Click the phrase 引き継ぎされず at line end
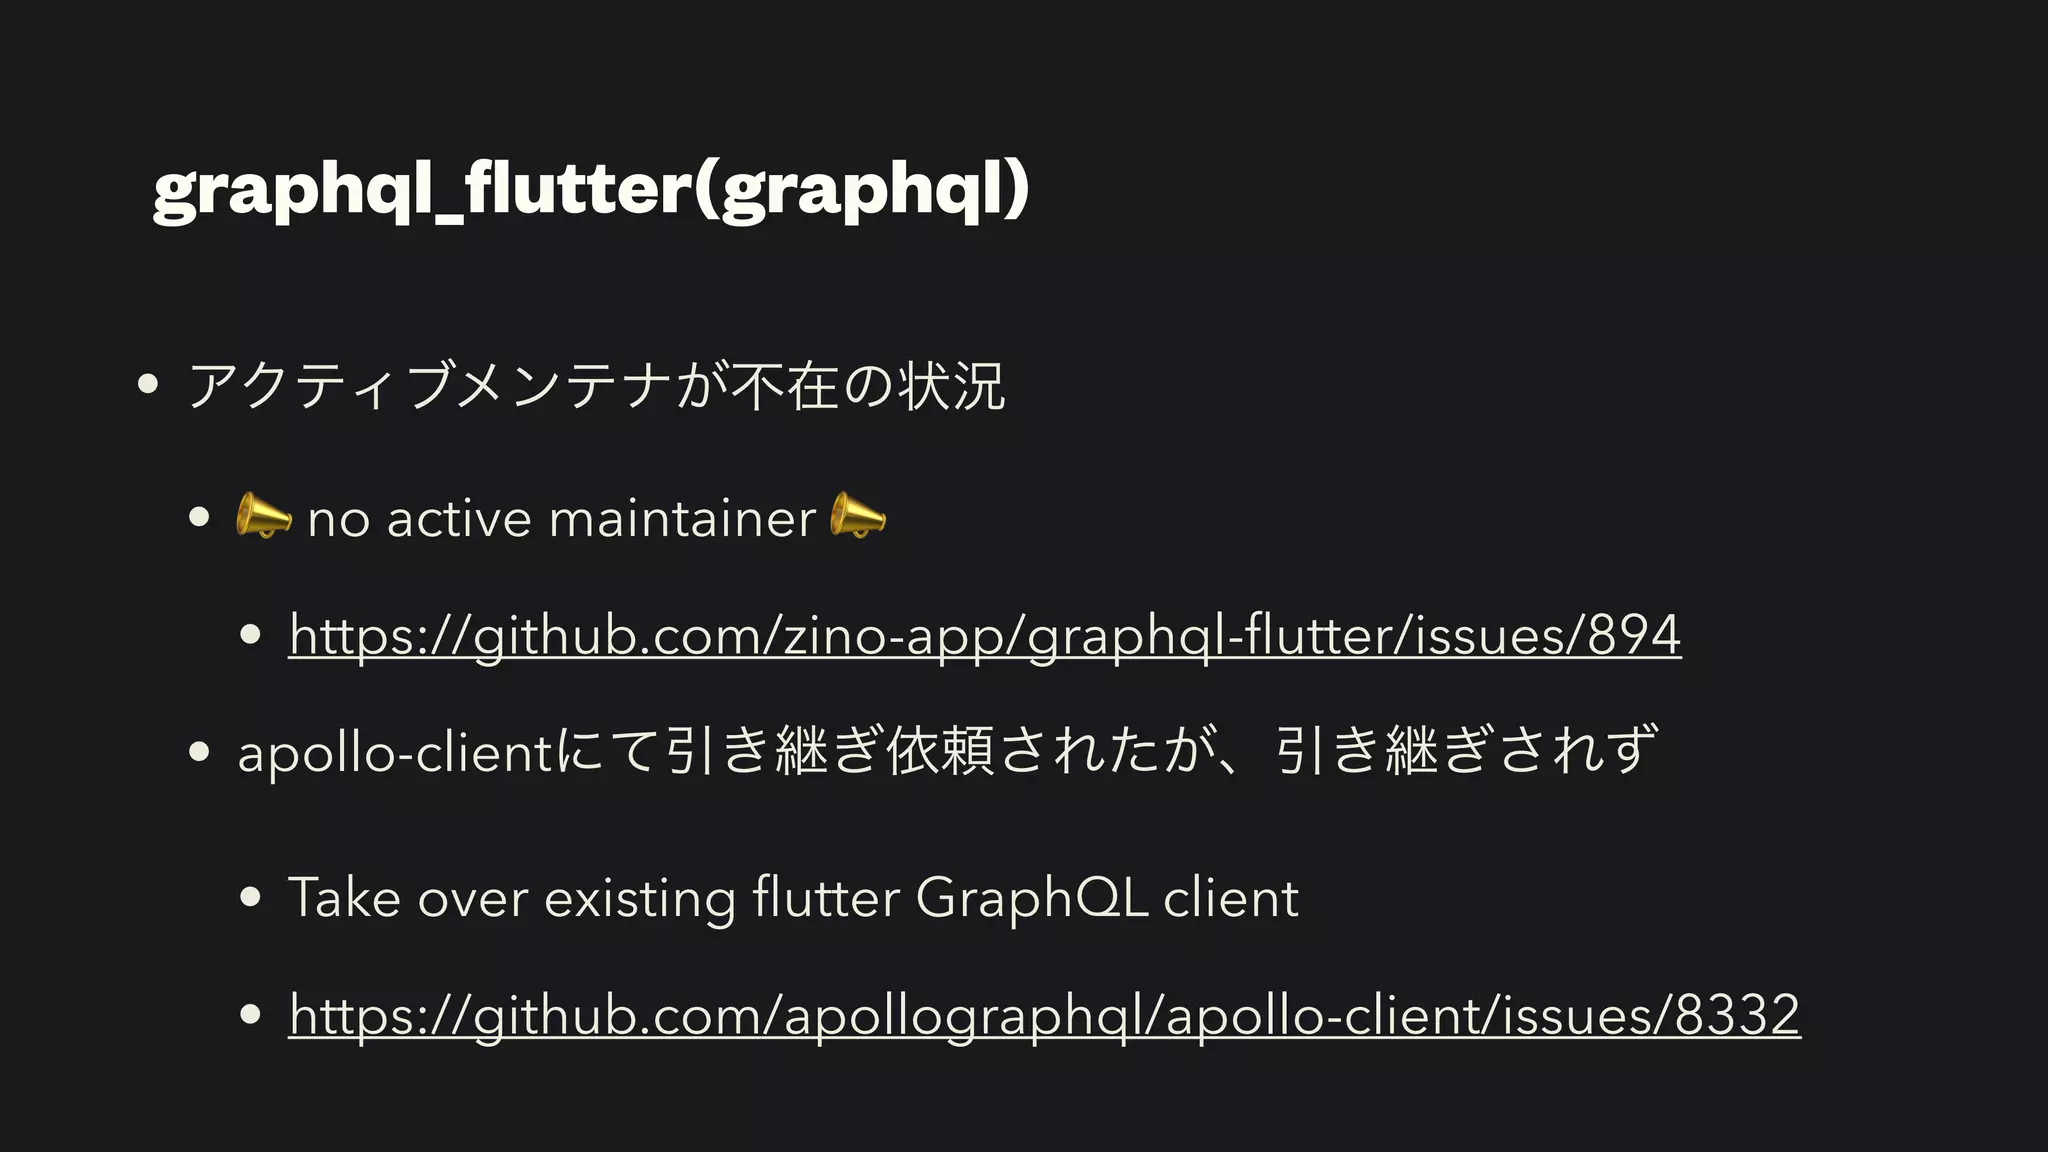The image size is (2048, 1152). [x=1466, y=751]
